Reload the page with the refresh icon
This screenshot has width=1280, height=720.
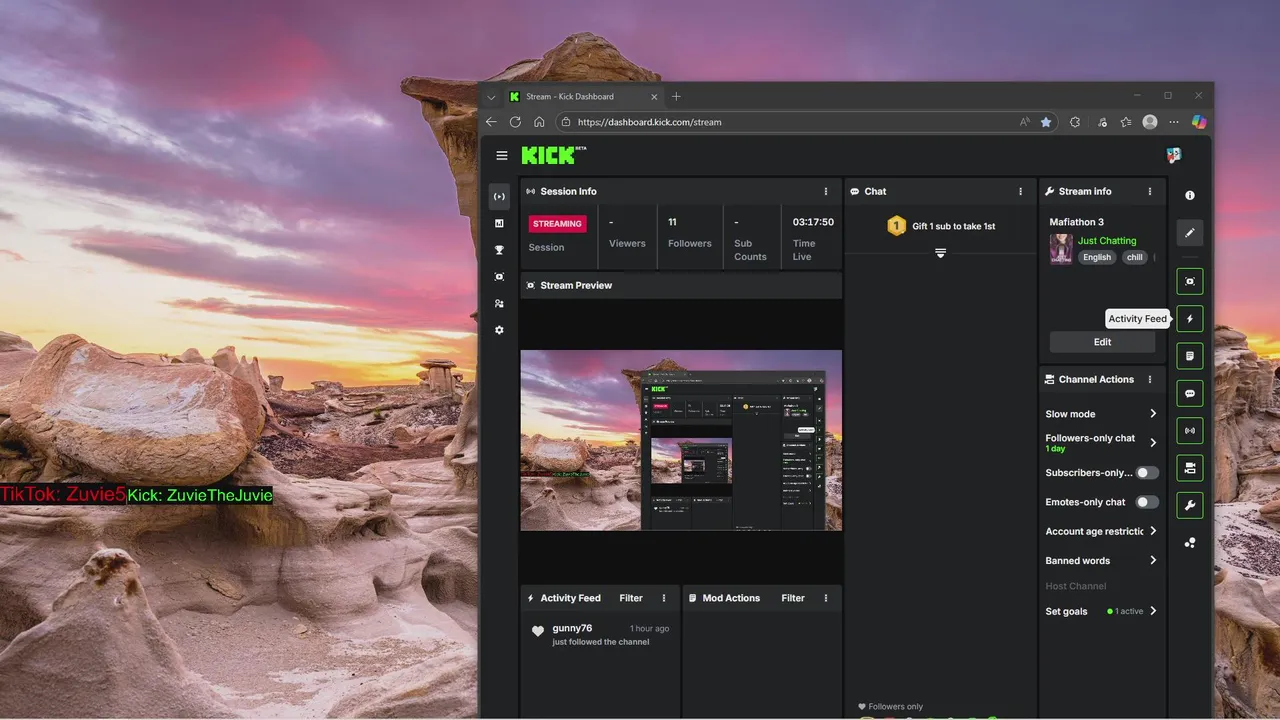click(x=515, y=122)
